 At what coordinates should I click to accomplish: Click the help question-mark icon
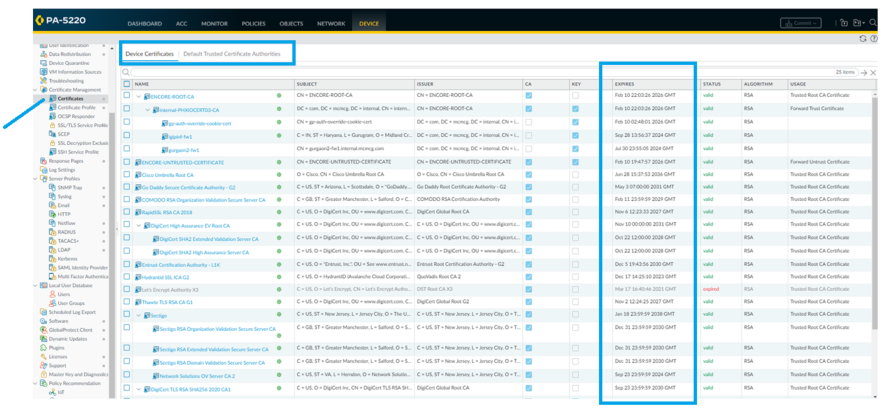coord(873,39)
